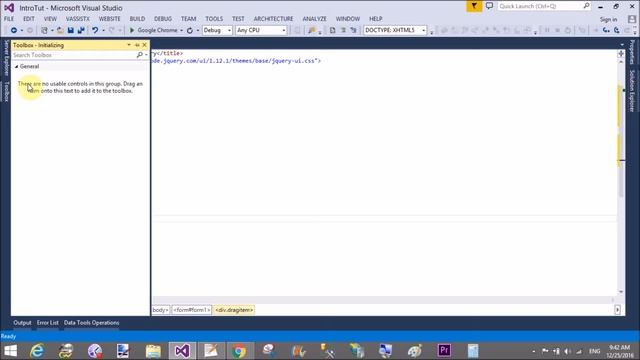Click the Quick Launch search magnifier icon
This screenshot has width=640, height=360.
(586, 6)
